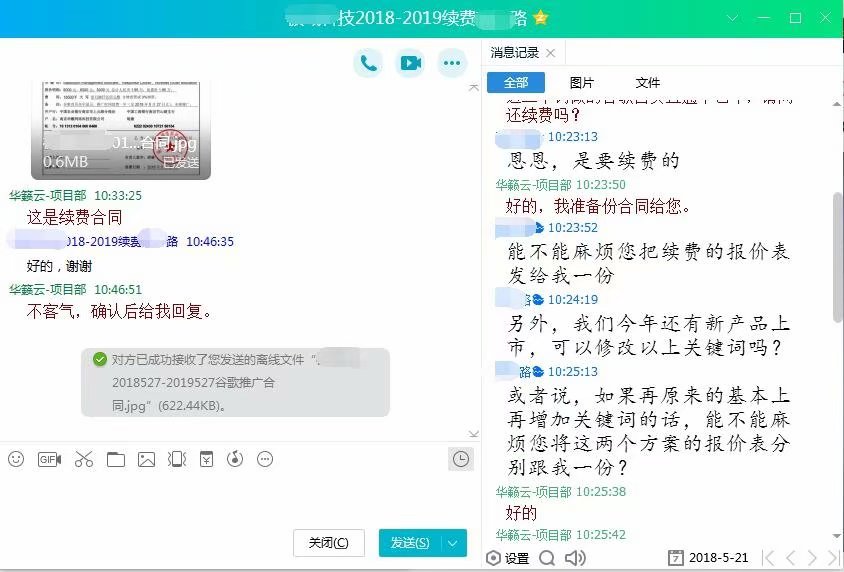
Task: Click the speaker icon in message record footer
Action: point(575,558)
